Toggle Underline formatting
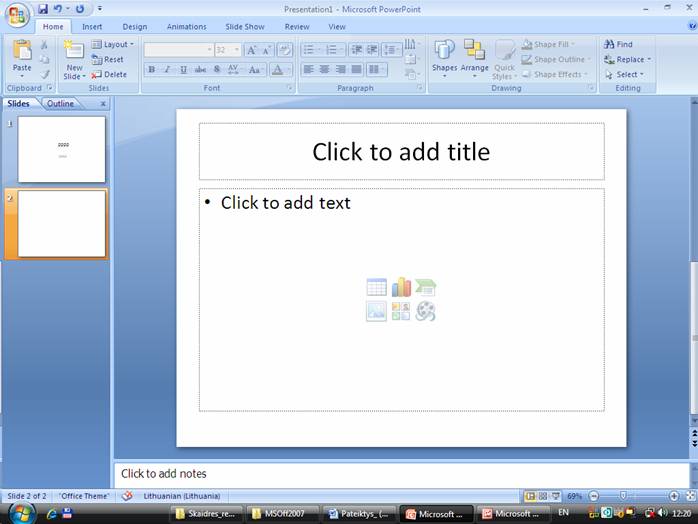The height and width of the screenshot is (524, 698). click(x=183, y=69)
